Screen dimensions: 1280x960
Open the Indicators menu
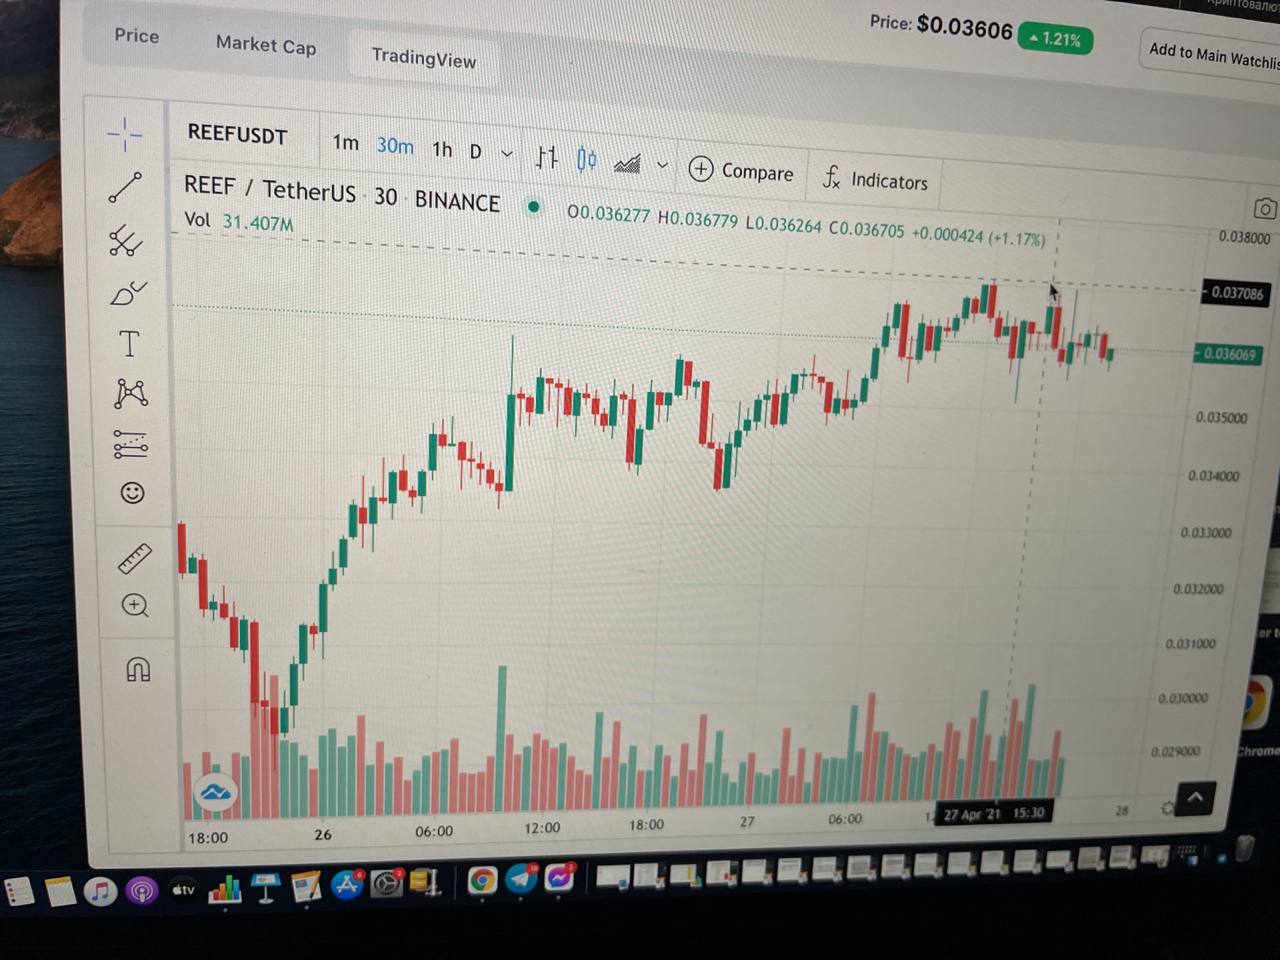tap(875, 180)
